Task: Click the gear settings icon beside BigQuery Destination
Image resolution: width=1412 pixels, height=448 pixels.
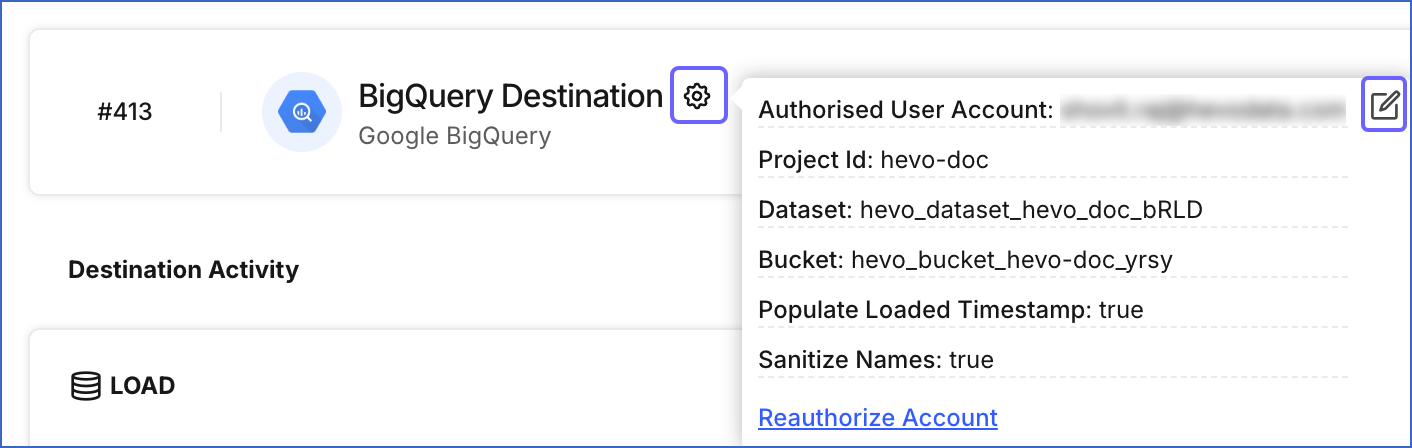Action: point(698,96)
